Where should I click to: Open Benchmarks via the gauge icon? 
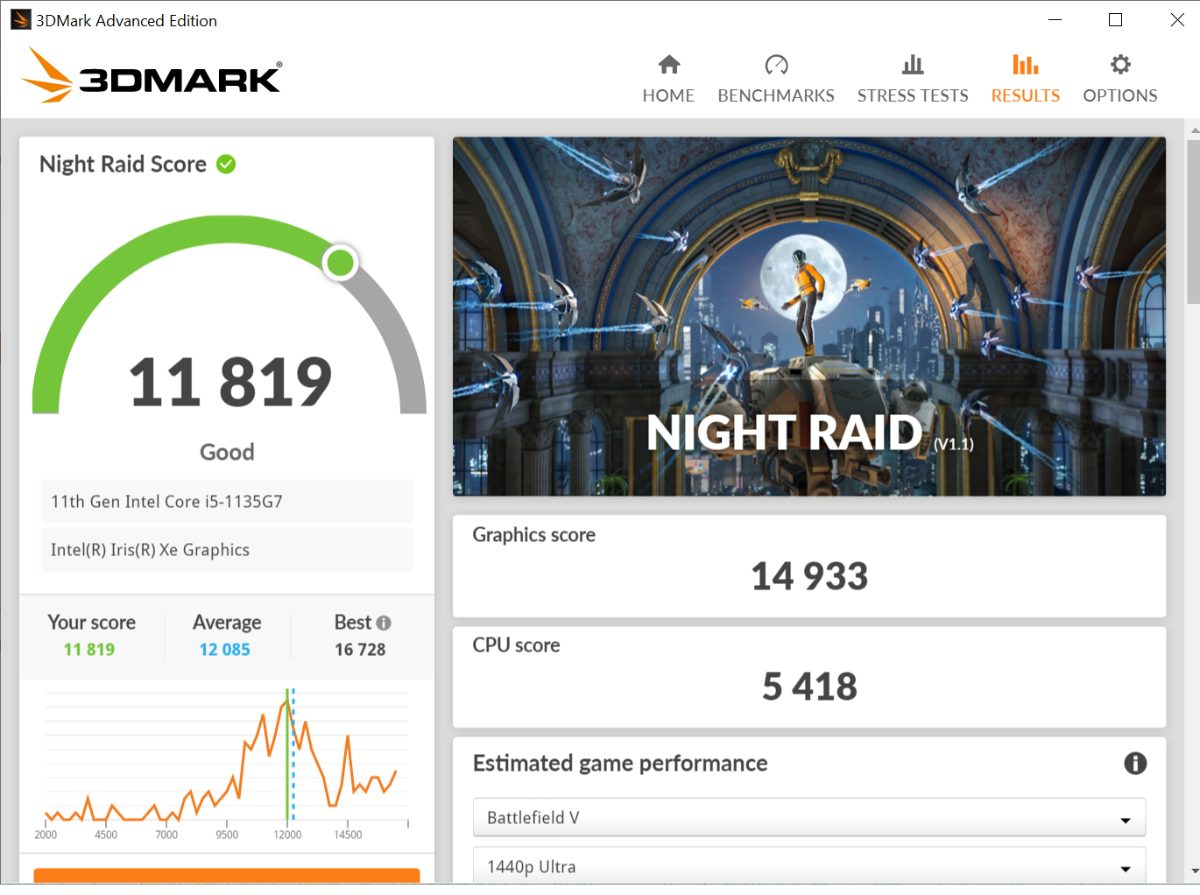pos(776,65)
